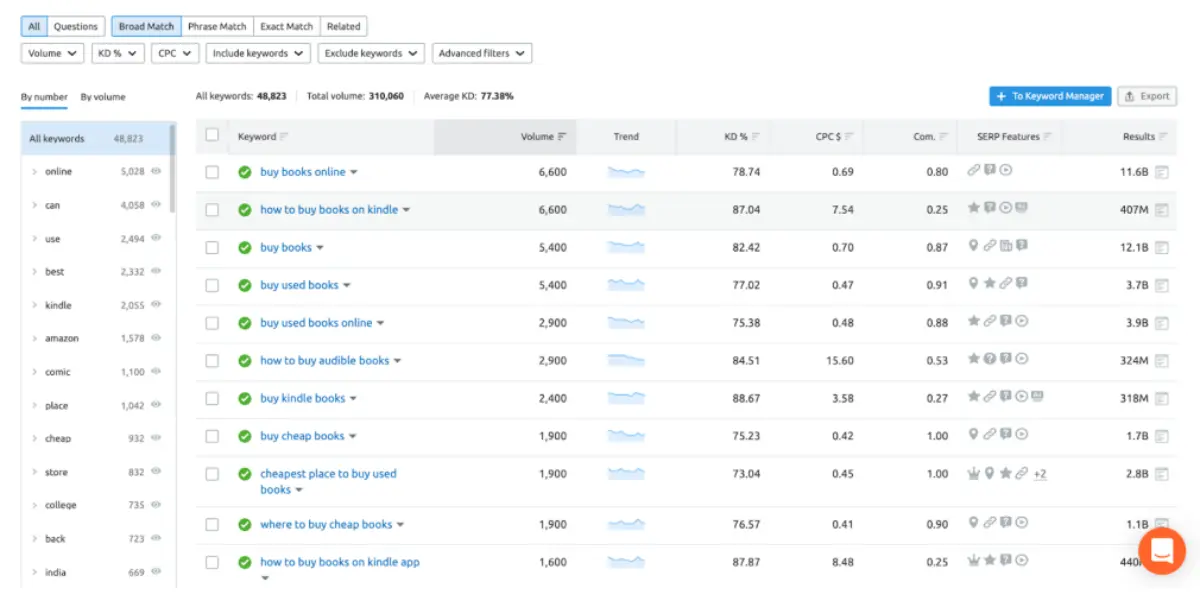Open the Include keywords dropdown
Screen dimensions: 1200x600
pyautogui.click(x=259, y=53)
